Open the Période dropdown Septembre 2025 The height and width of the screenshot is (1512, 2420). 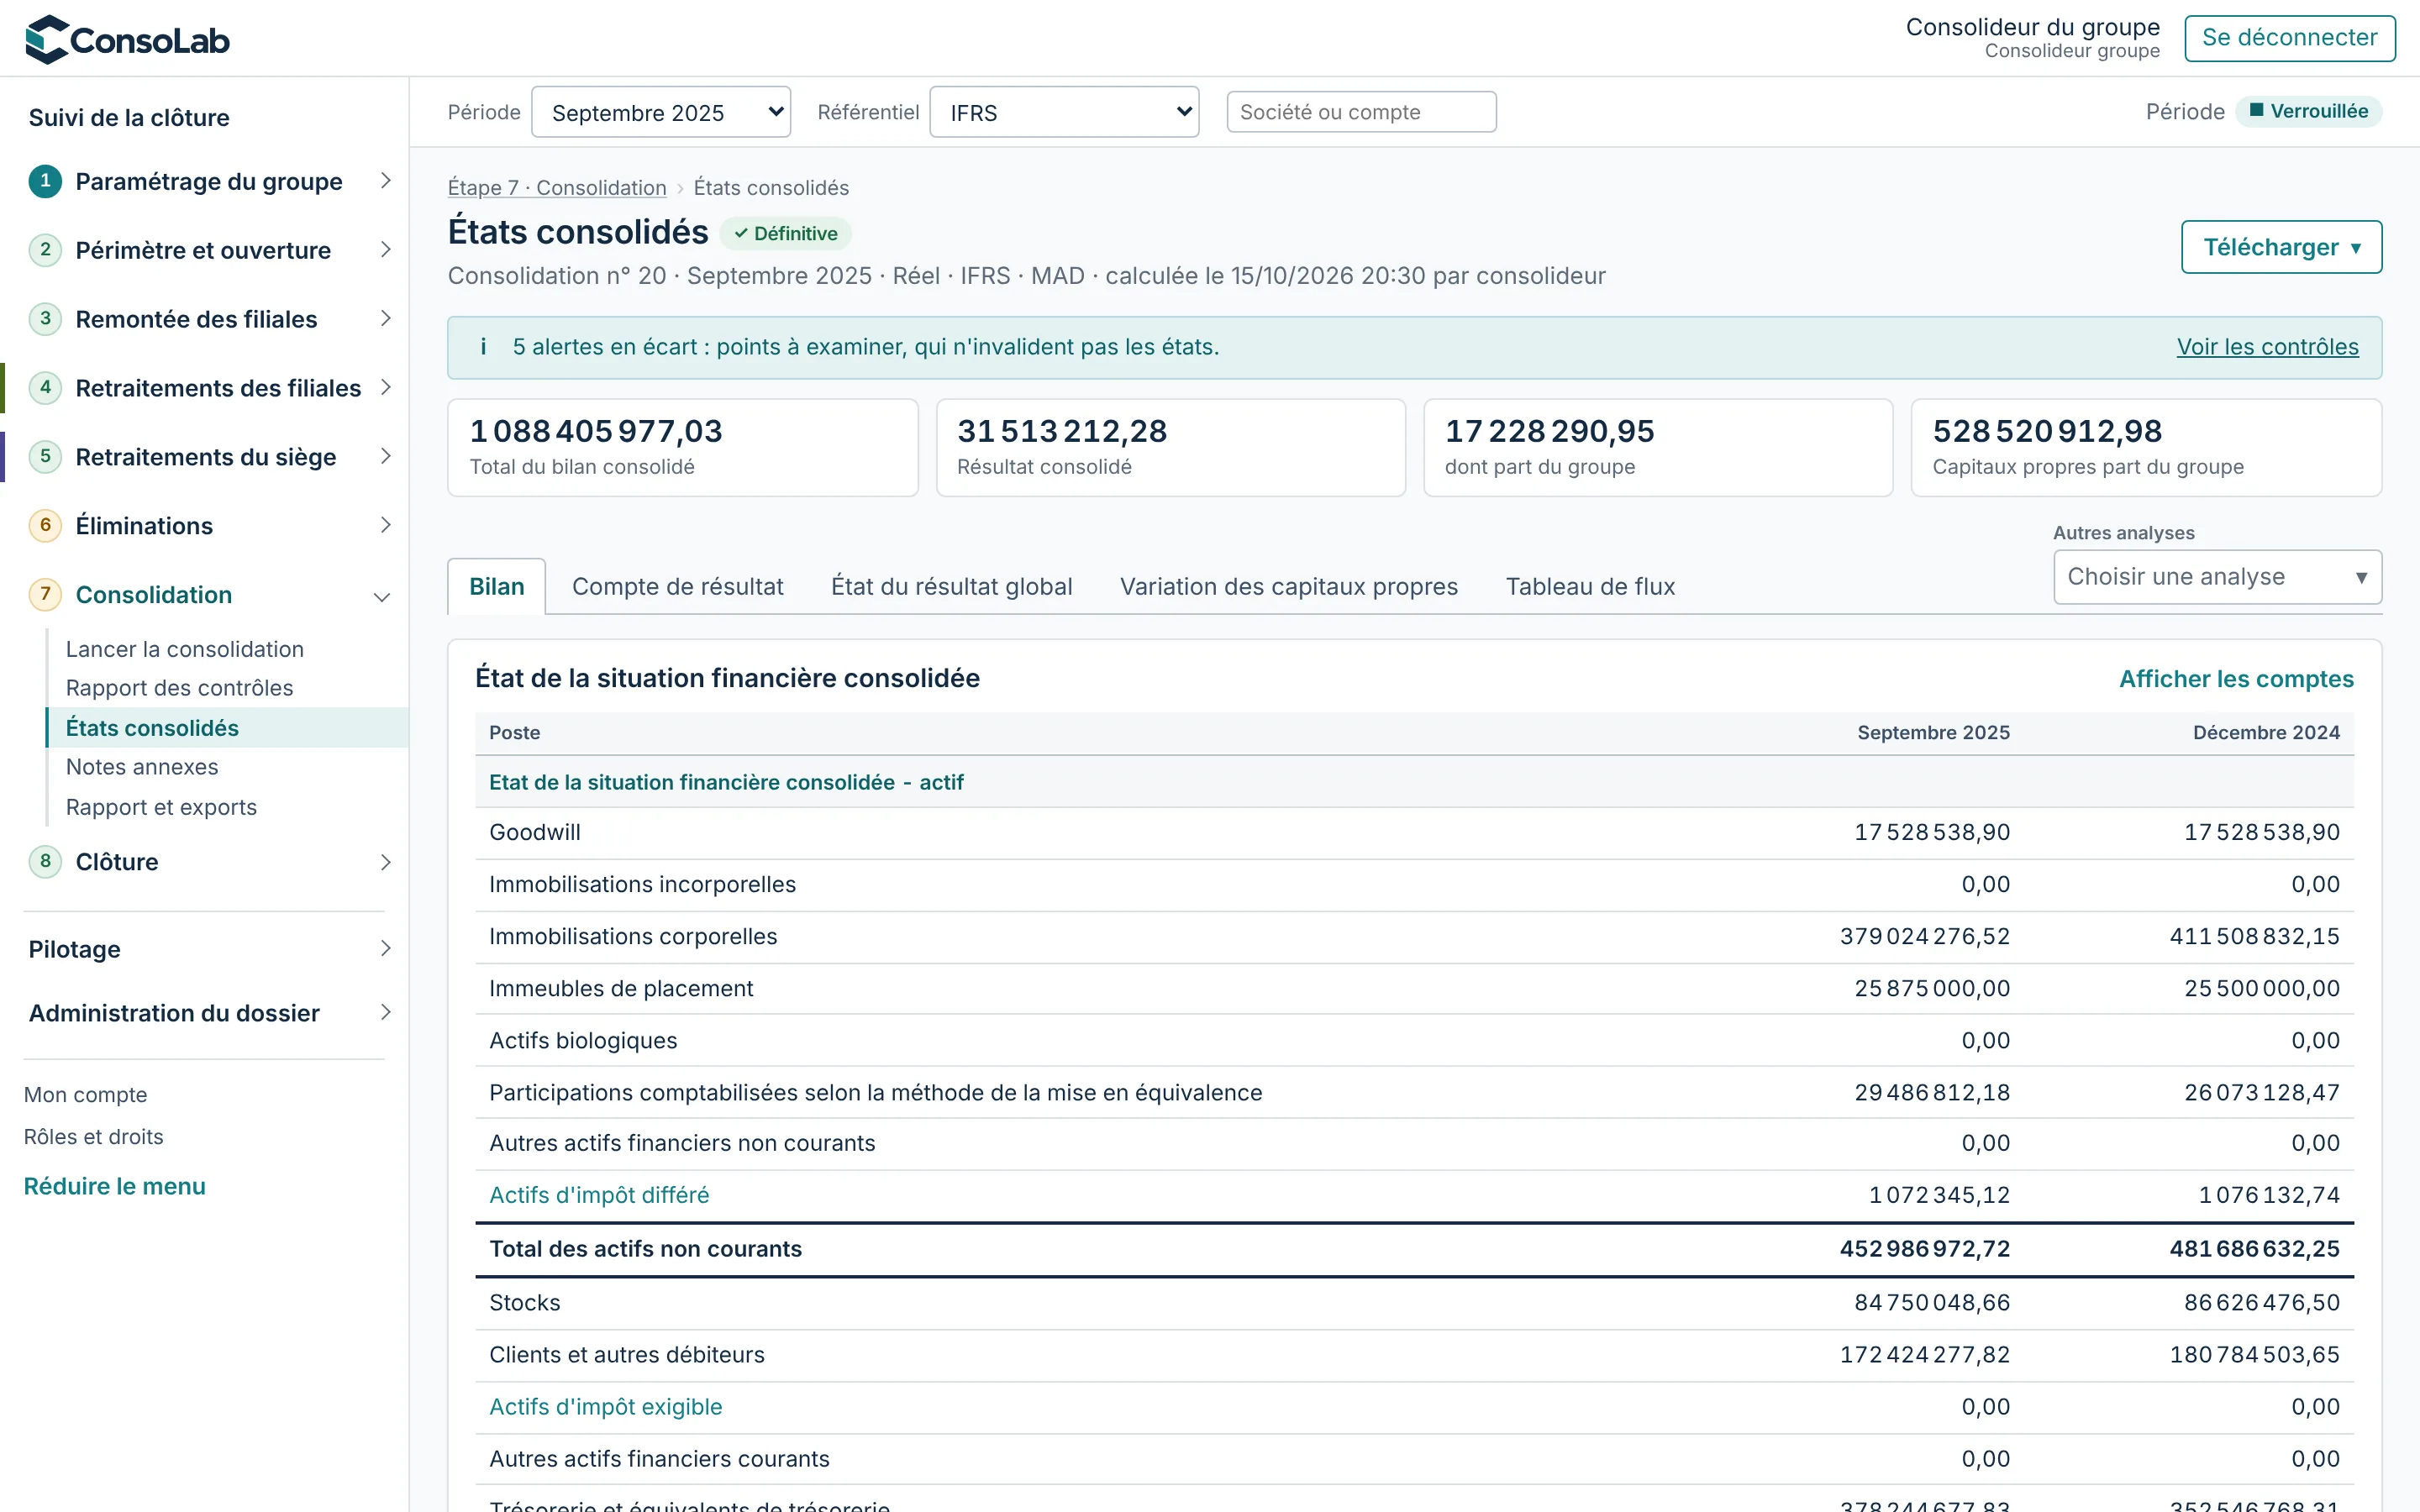pyautogui.click(x=661, y=112)
